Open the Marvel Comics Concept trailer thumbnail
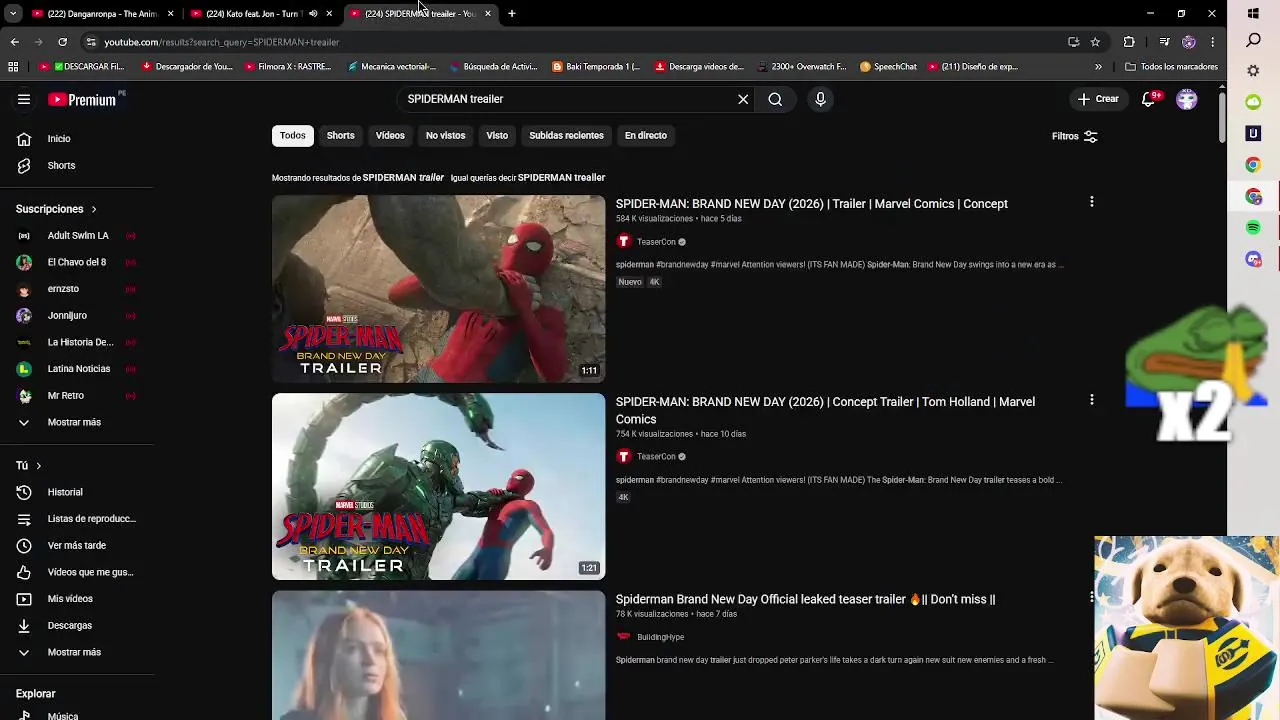The image size is (1280, 720). tap(439, 289)
